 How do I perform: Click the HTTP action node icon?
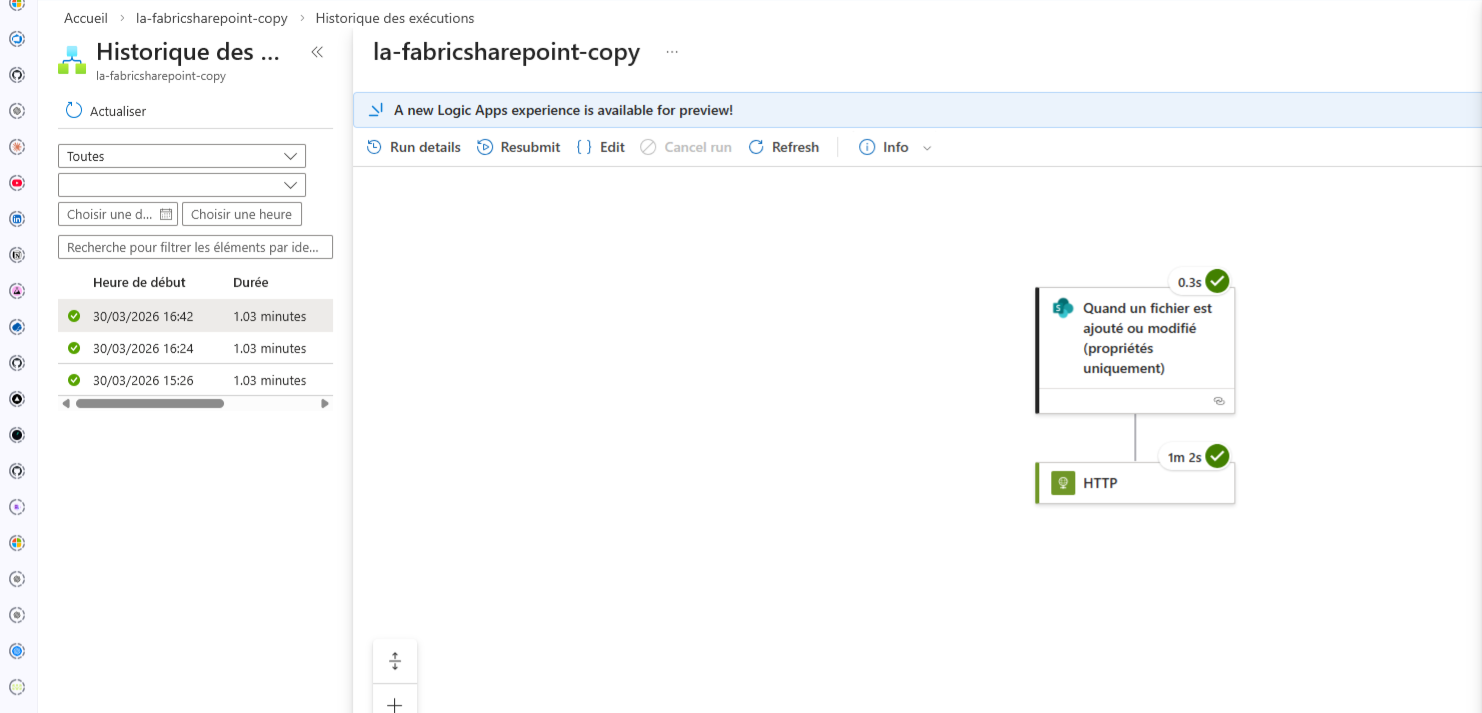1061,483
